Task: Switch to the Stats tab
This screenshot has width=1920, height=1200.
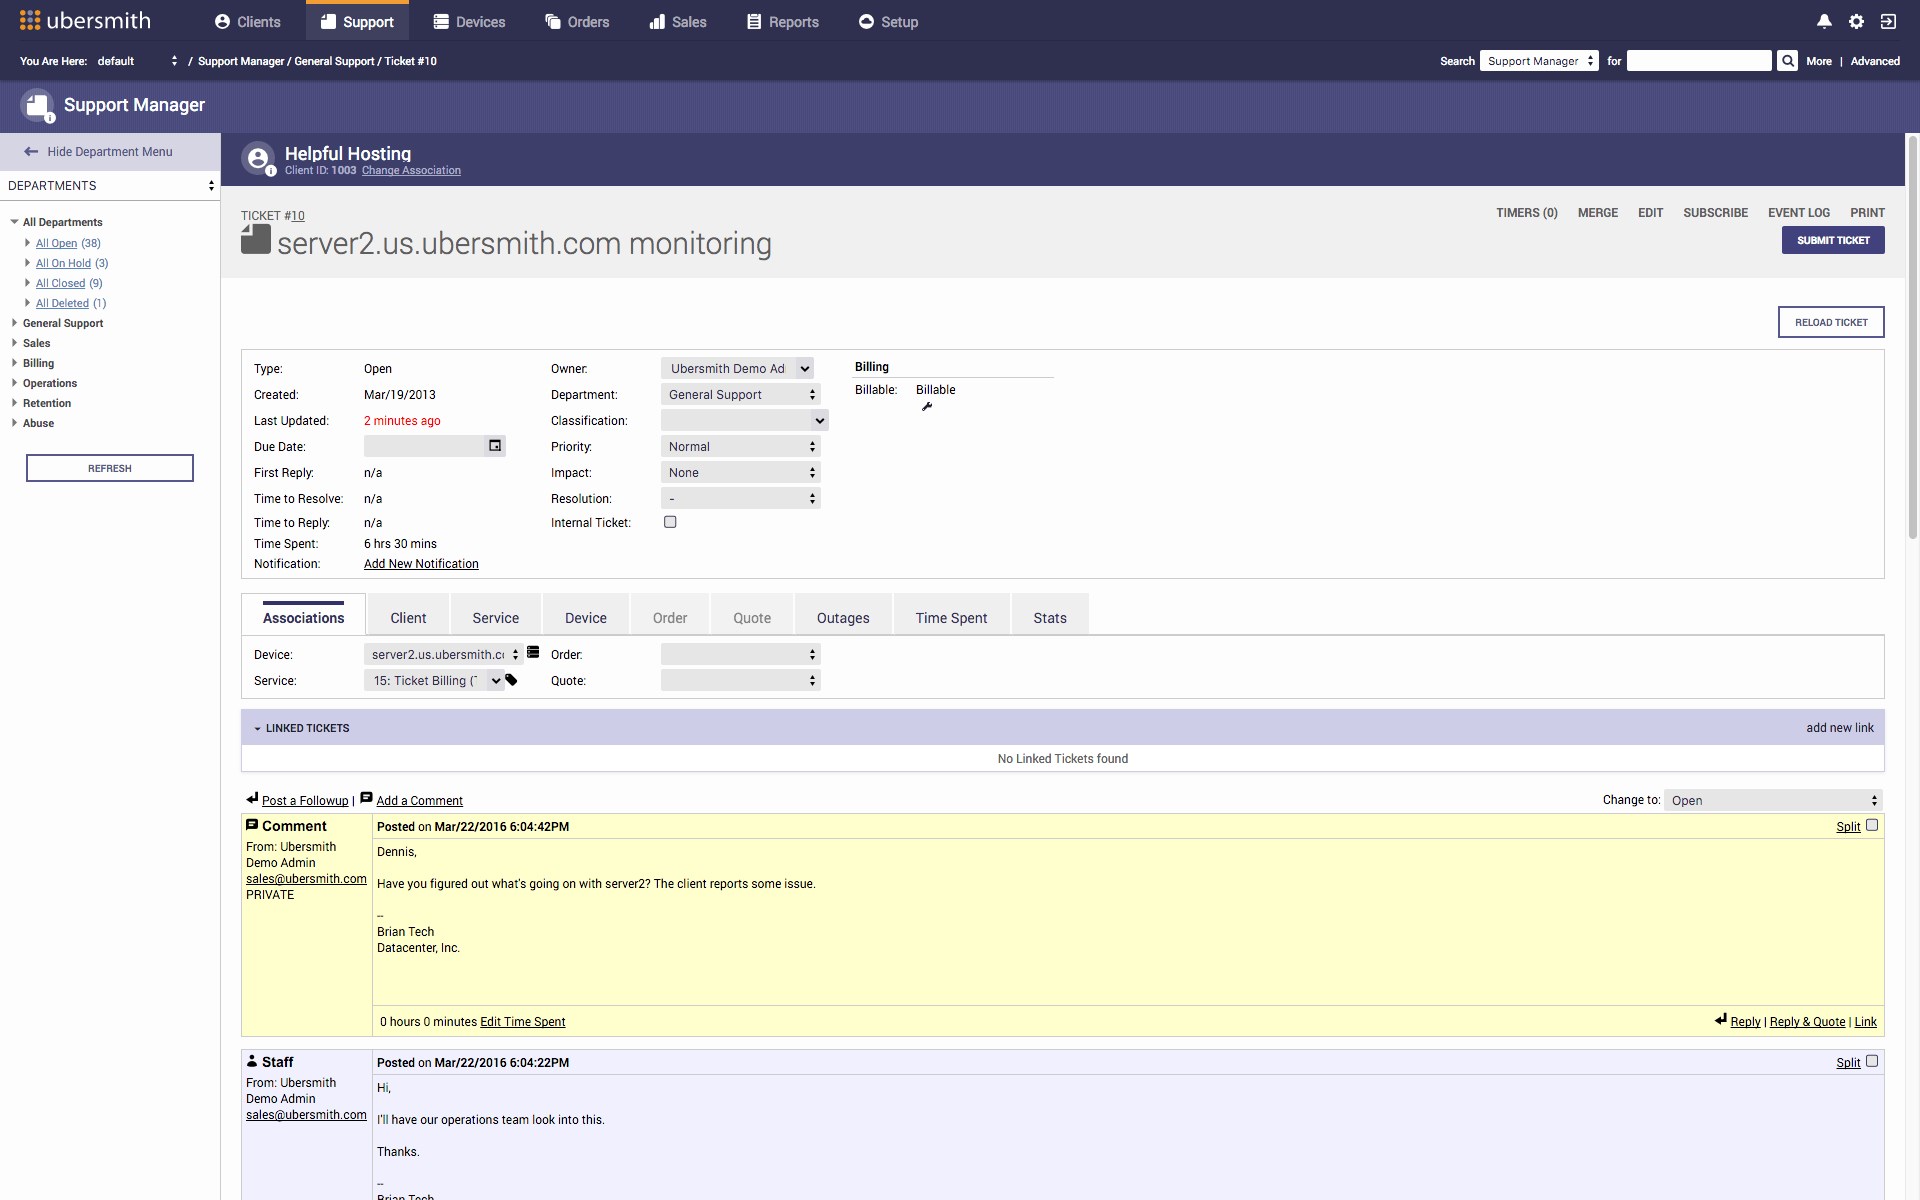Action: point(1050,617)
